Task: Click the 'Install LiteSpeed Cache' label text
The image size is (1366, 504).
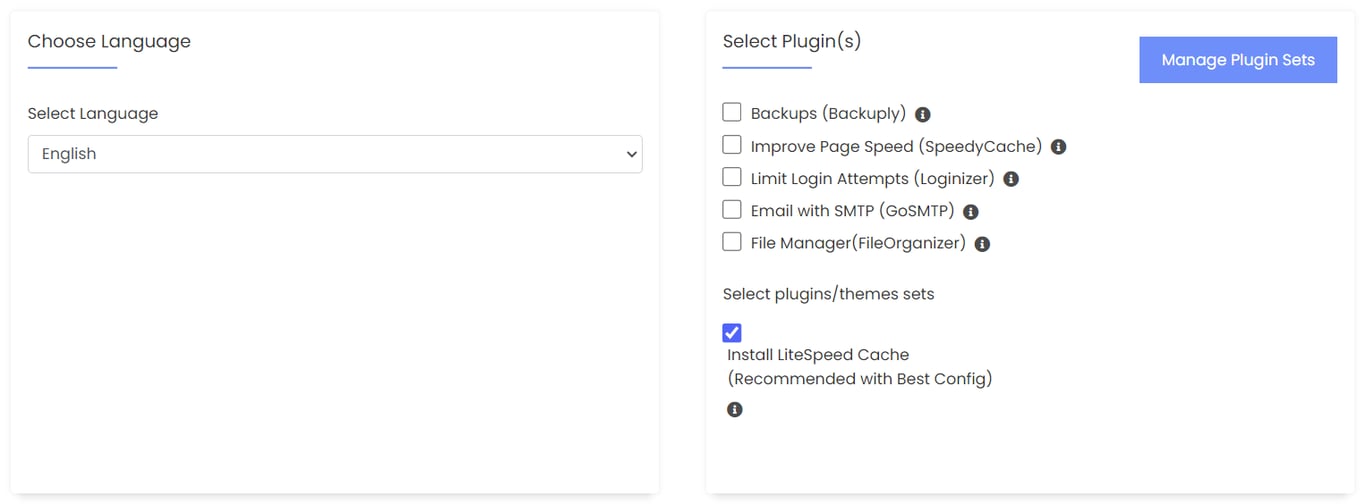Action: click(x=818, y=355)
